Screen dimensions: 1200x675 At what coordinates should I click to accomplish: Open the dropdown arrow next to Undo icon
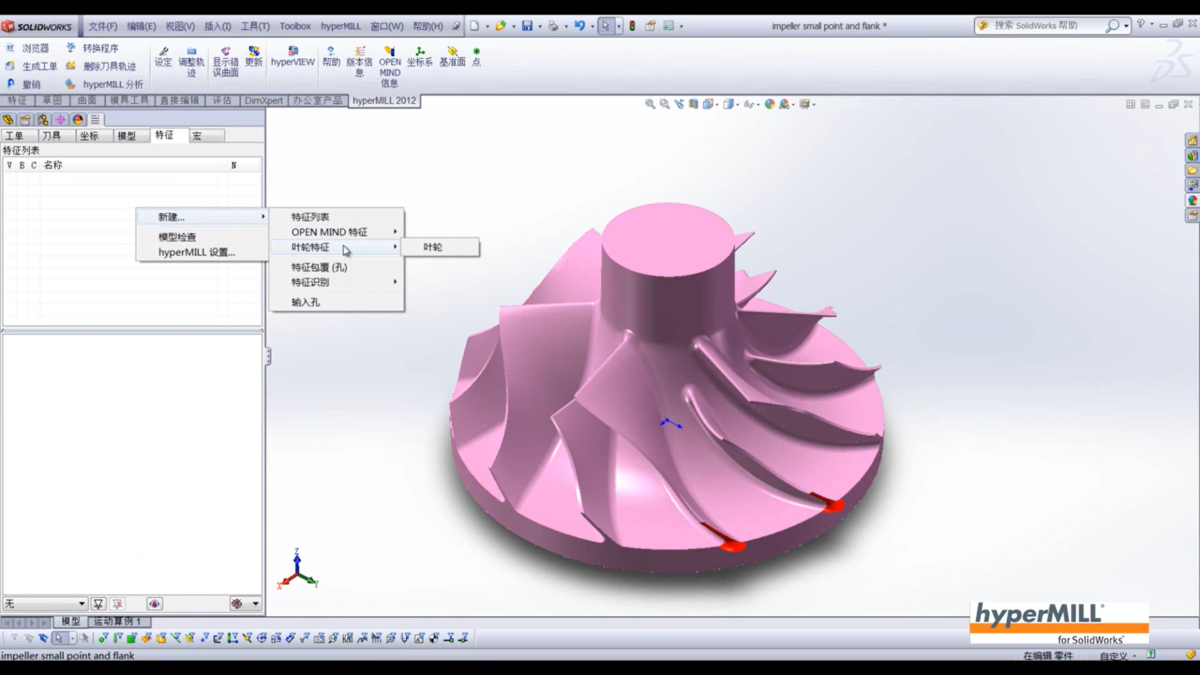tap(592, 26)
